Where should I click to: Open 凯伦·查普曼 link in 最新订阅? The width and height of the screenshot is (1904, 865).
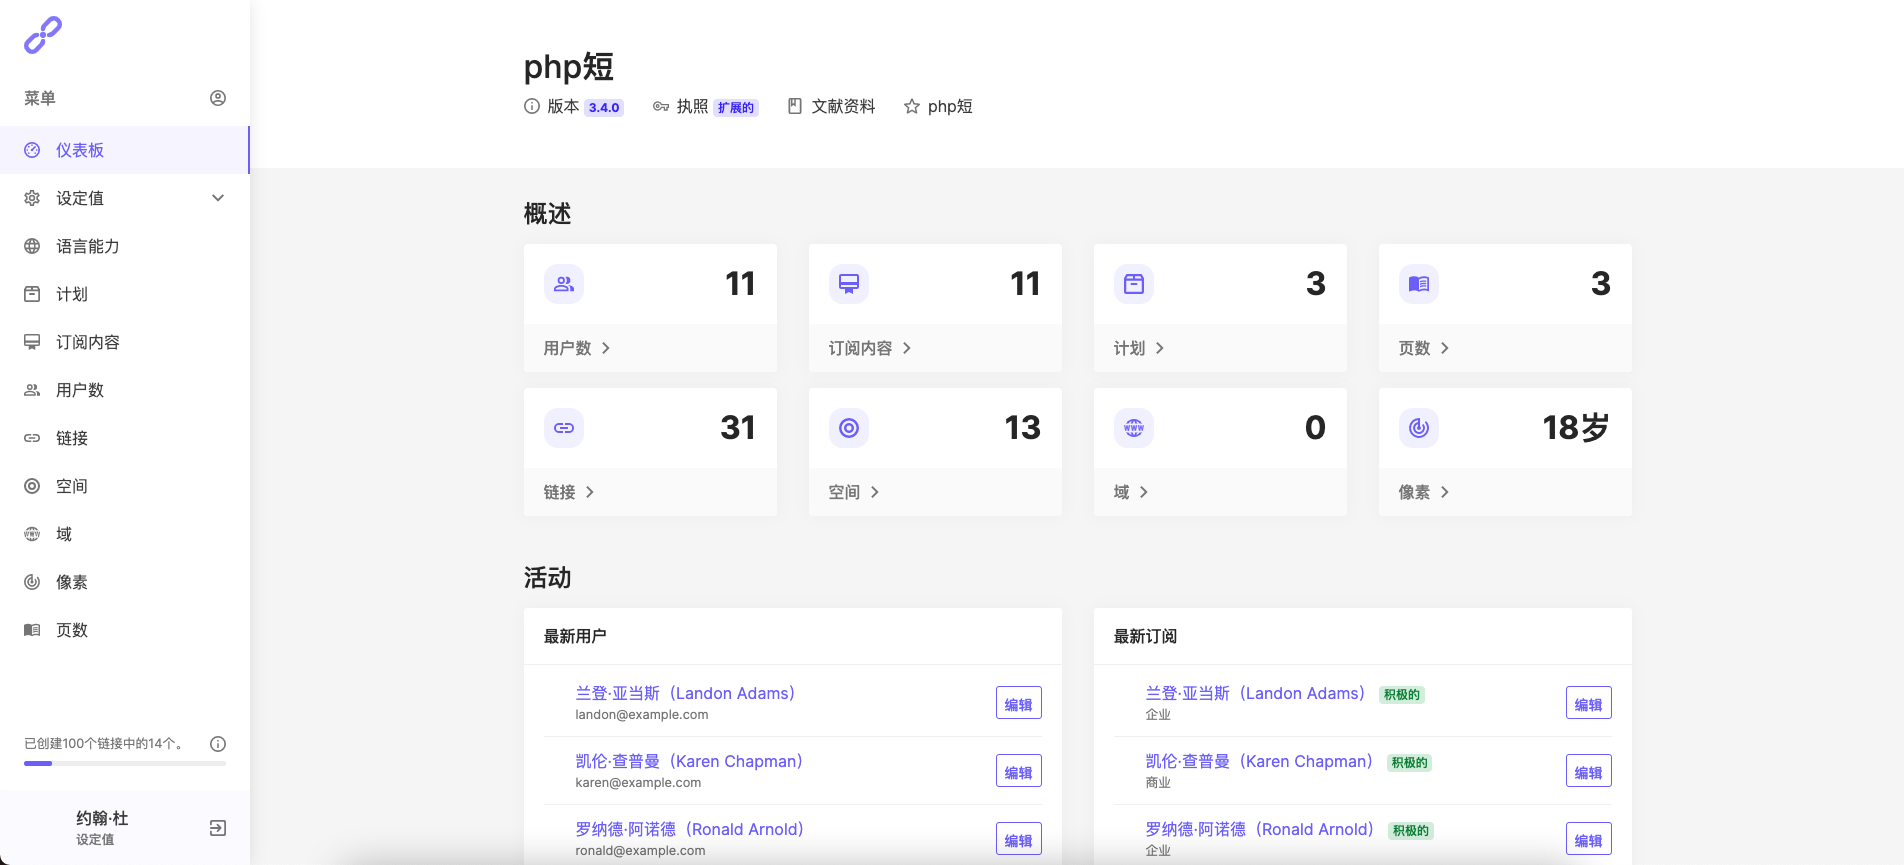pyautogui.click(x=1259, y=761)
